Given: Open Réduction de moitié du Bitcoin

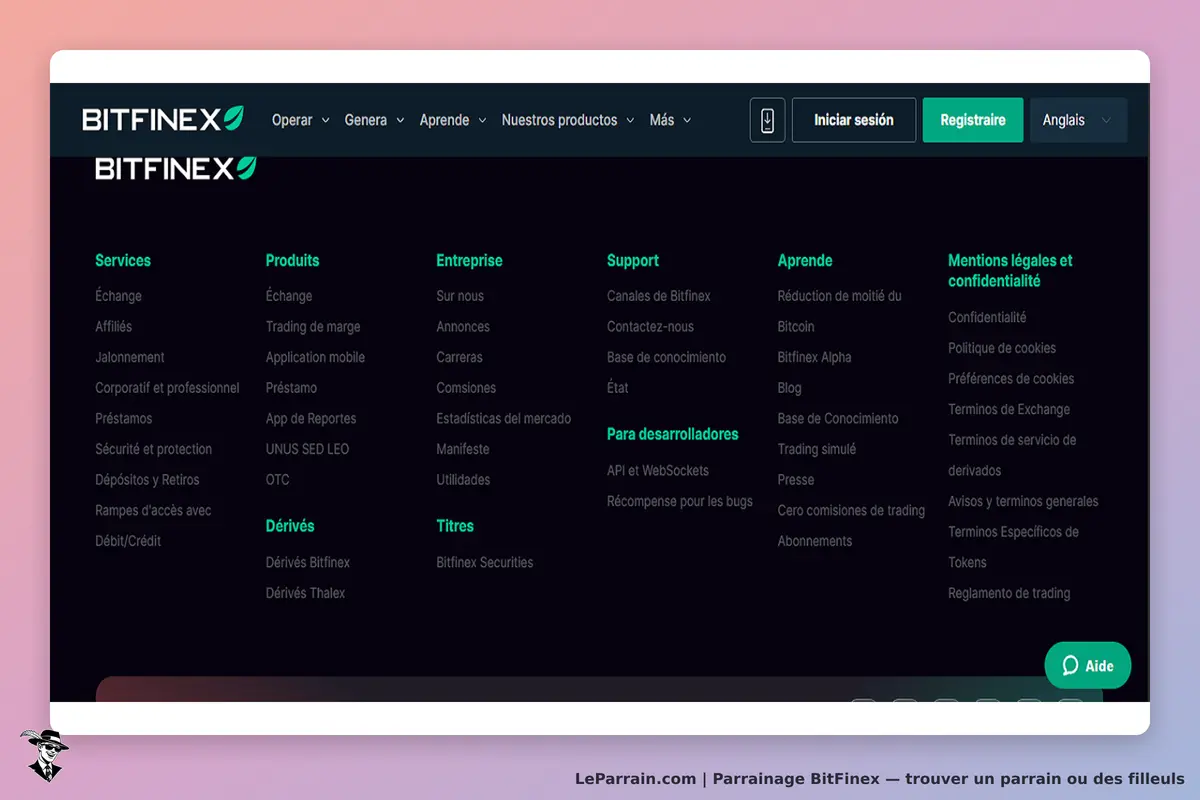Looking at the screenshot, I should click(x=840, y=311).
